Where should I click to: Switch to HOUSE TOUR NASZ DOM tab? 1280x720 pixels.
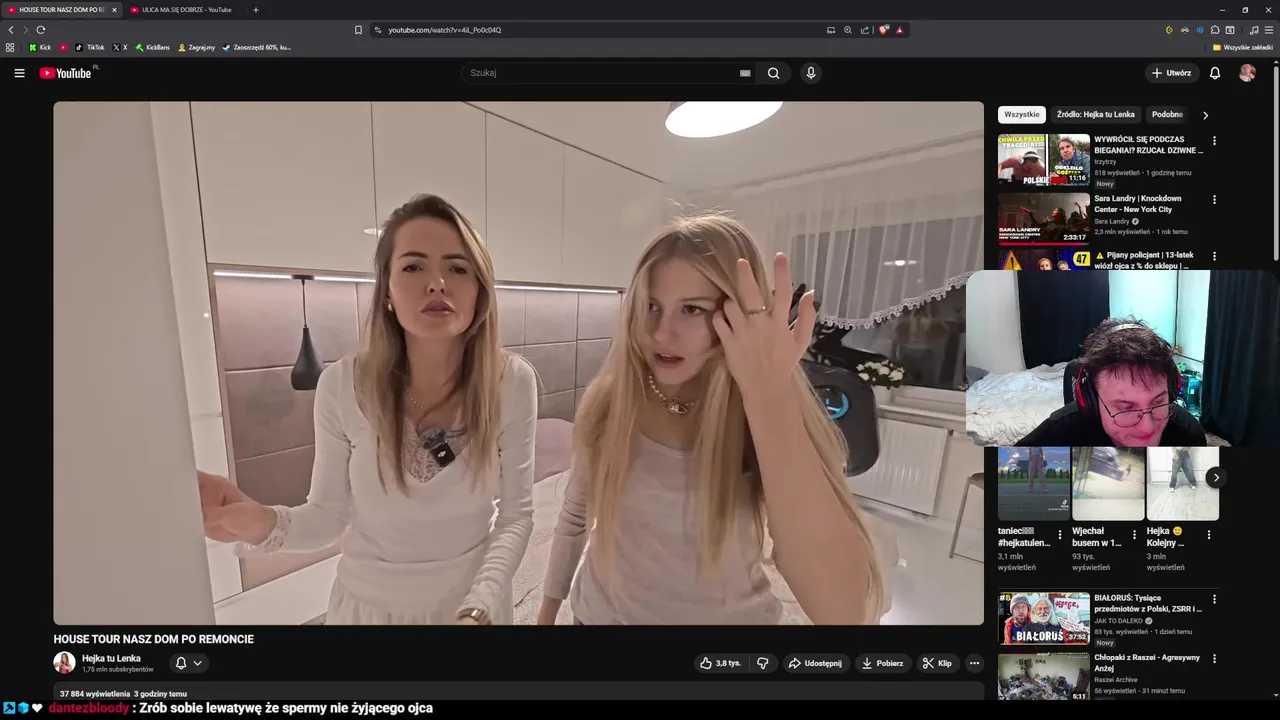[61, 10]
